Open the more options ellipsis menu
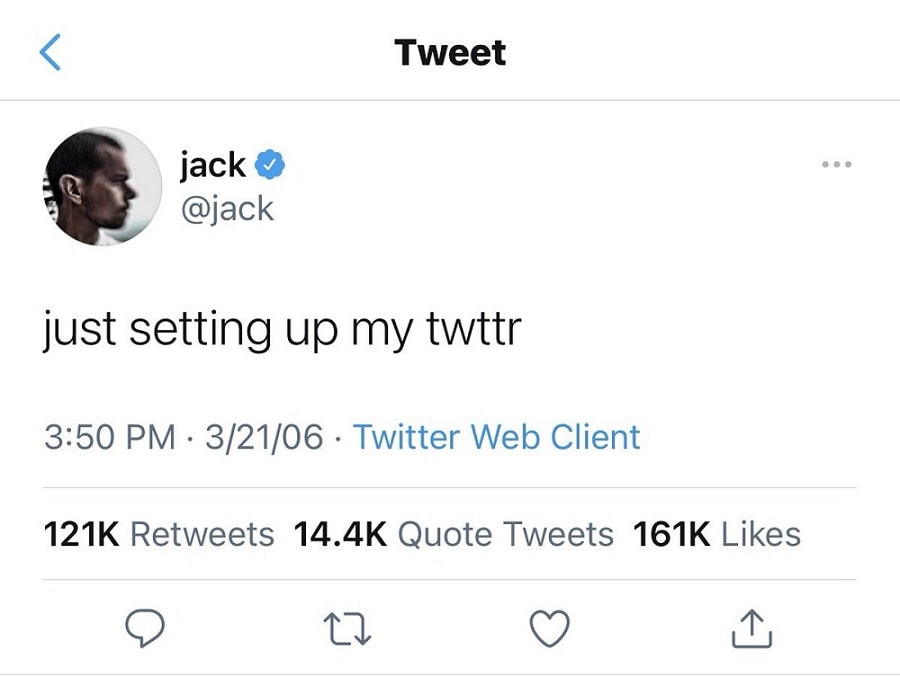This screenshot has height=677, width=900. [836, 164]
